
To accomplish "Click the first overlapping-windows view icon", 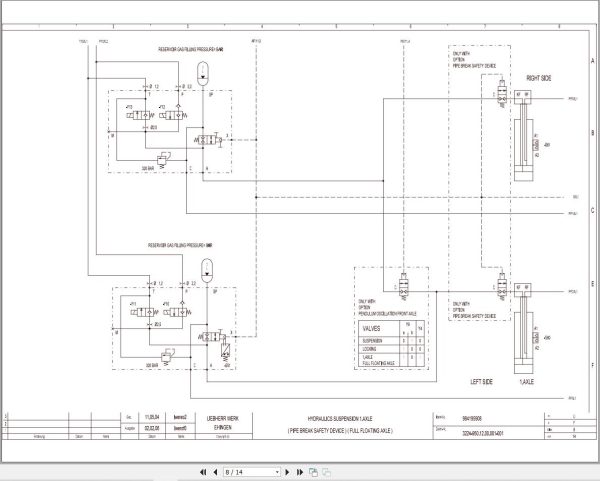I will click(313, 472).
